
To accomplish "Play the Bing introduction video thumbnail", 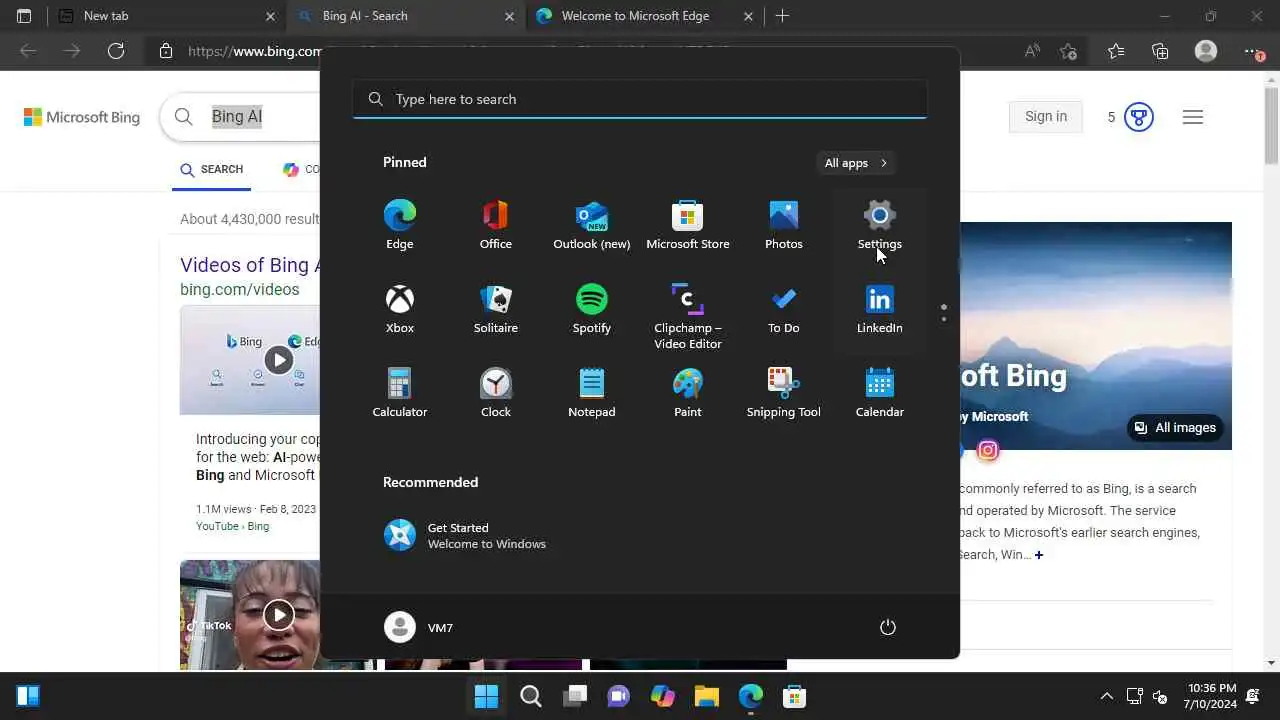I will 278,360.
